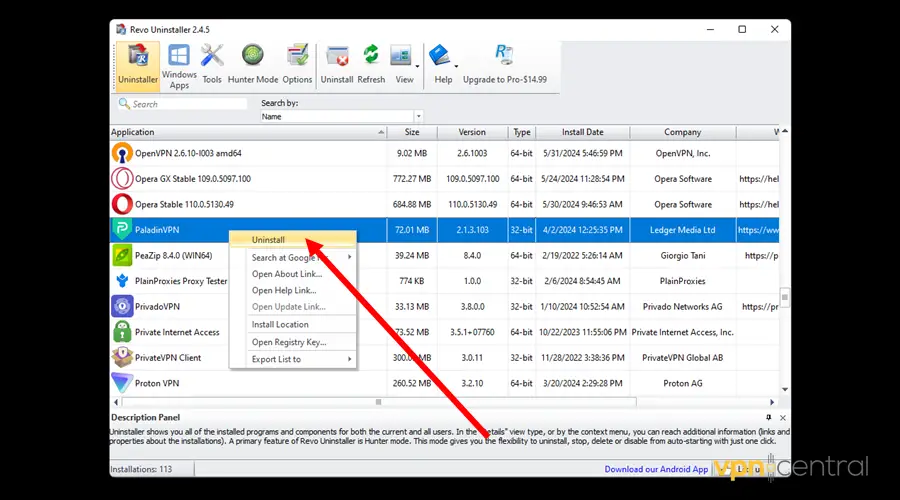
Task: Expand the Help dropdown arrow
Action: [456, 67]
